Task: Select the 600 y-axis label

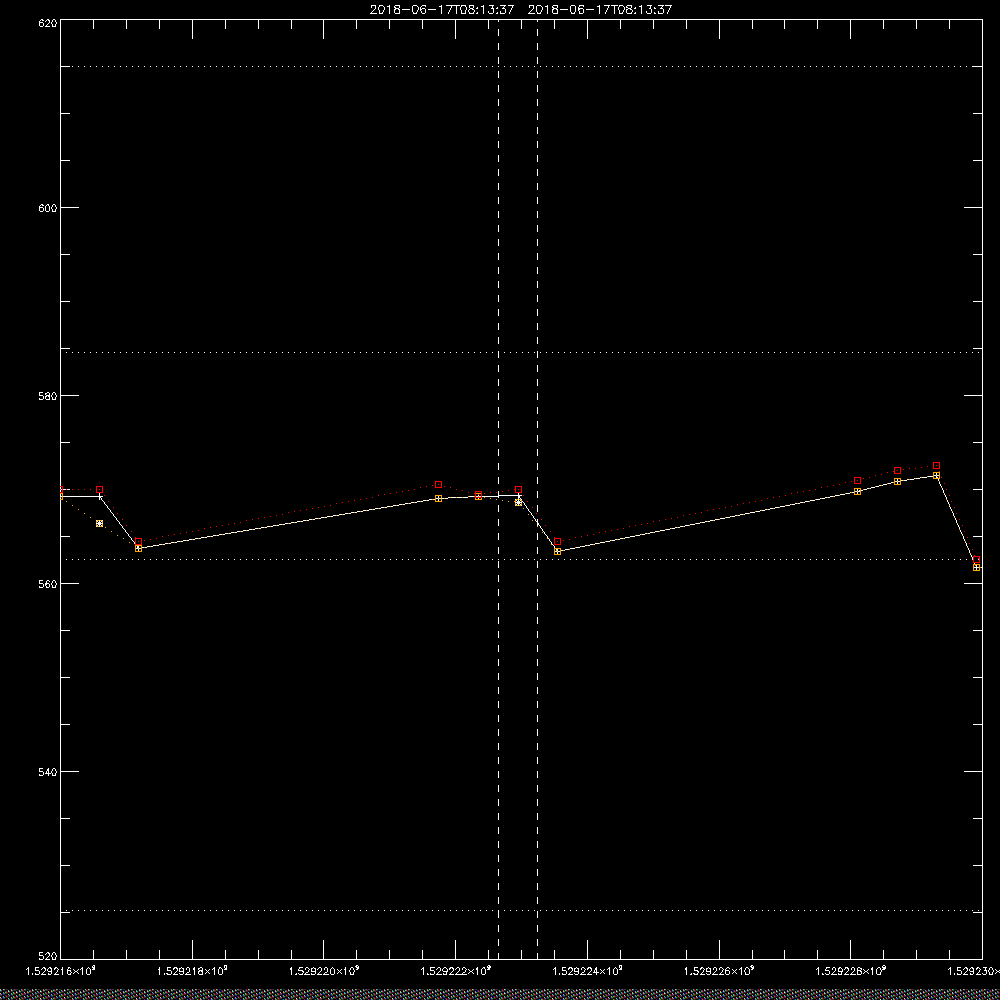Action: click(48, 208)
